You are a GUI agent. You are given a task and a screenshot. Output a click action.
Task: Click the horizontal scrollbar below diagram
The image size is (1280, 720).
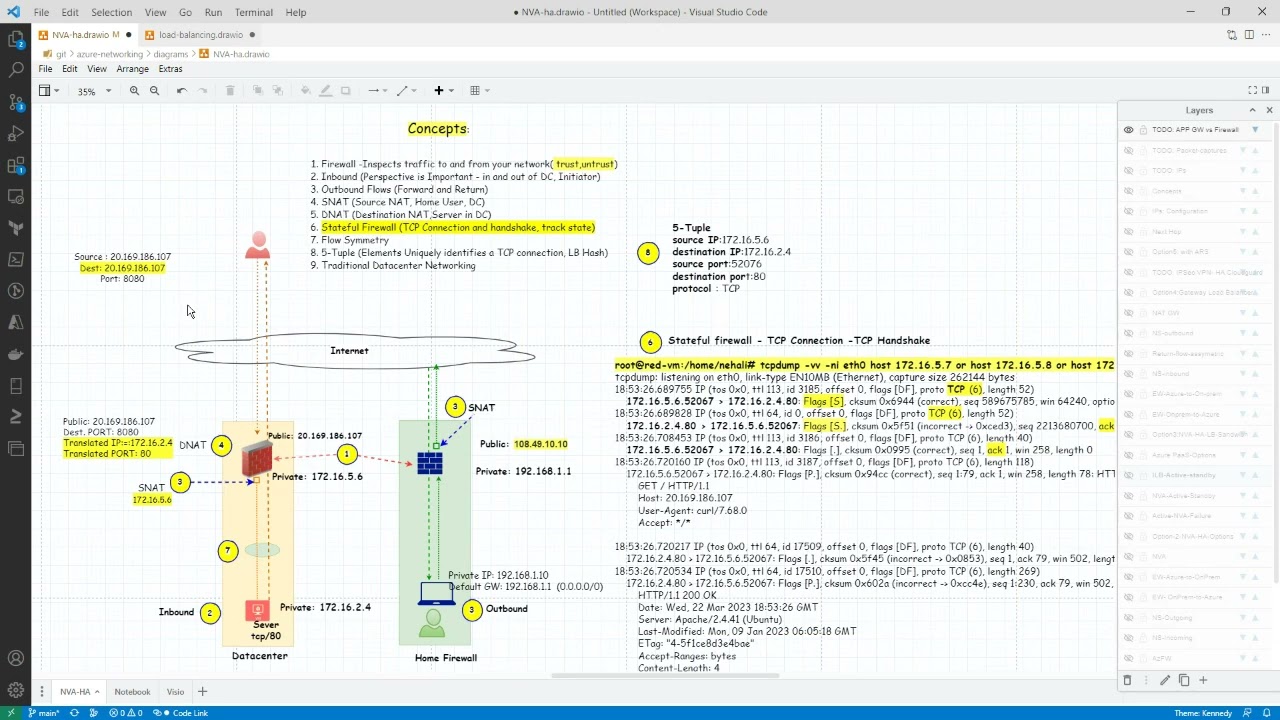(665, 676)
